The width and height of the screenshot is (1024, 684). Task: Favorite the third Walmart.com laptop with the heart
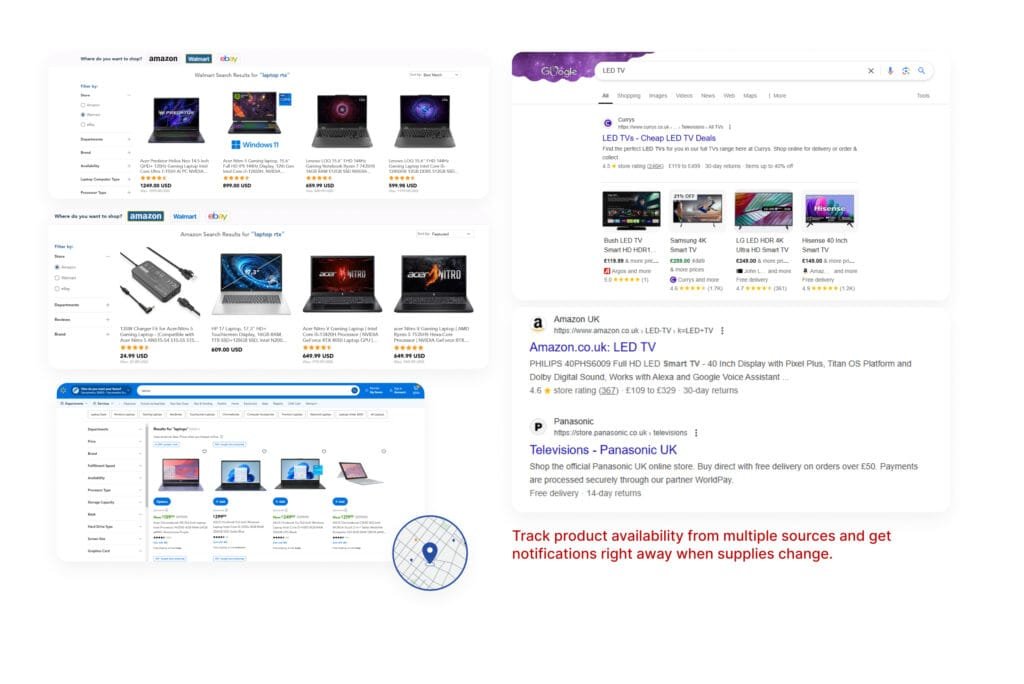pyautogui.click(x=323, y=451)
